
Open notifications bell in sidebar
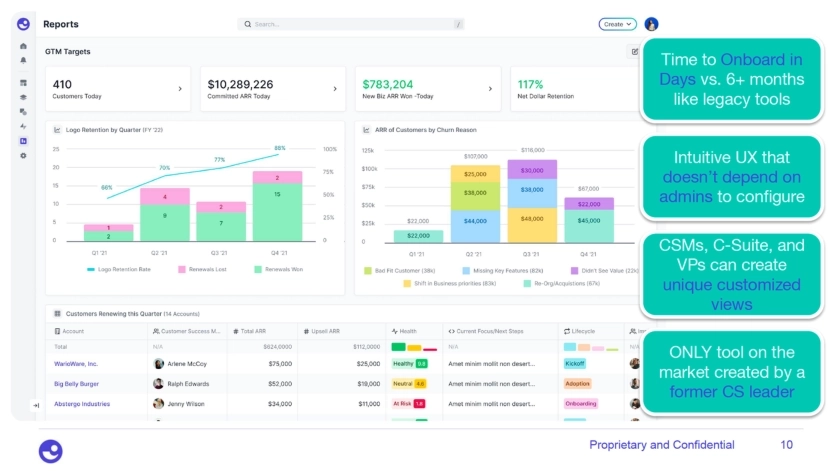[24, 60]
